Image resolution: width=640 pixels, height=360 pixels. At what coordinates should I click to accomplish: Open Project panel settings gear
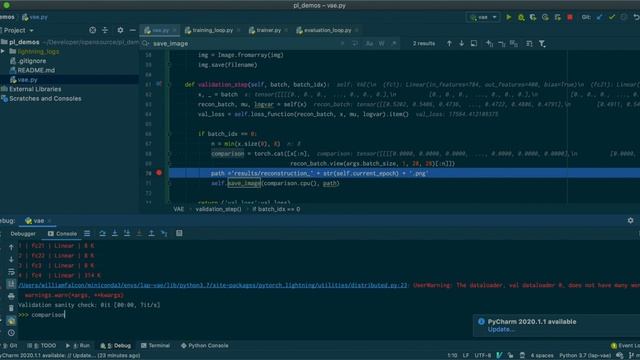pyautogui.click(x=120, y=30)
